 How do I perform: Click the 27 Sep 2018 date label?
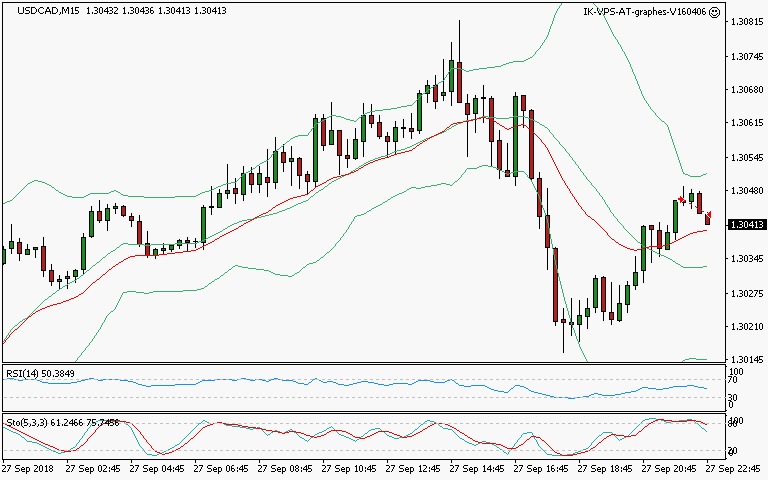click(x=30, y=468)
